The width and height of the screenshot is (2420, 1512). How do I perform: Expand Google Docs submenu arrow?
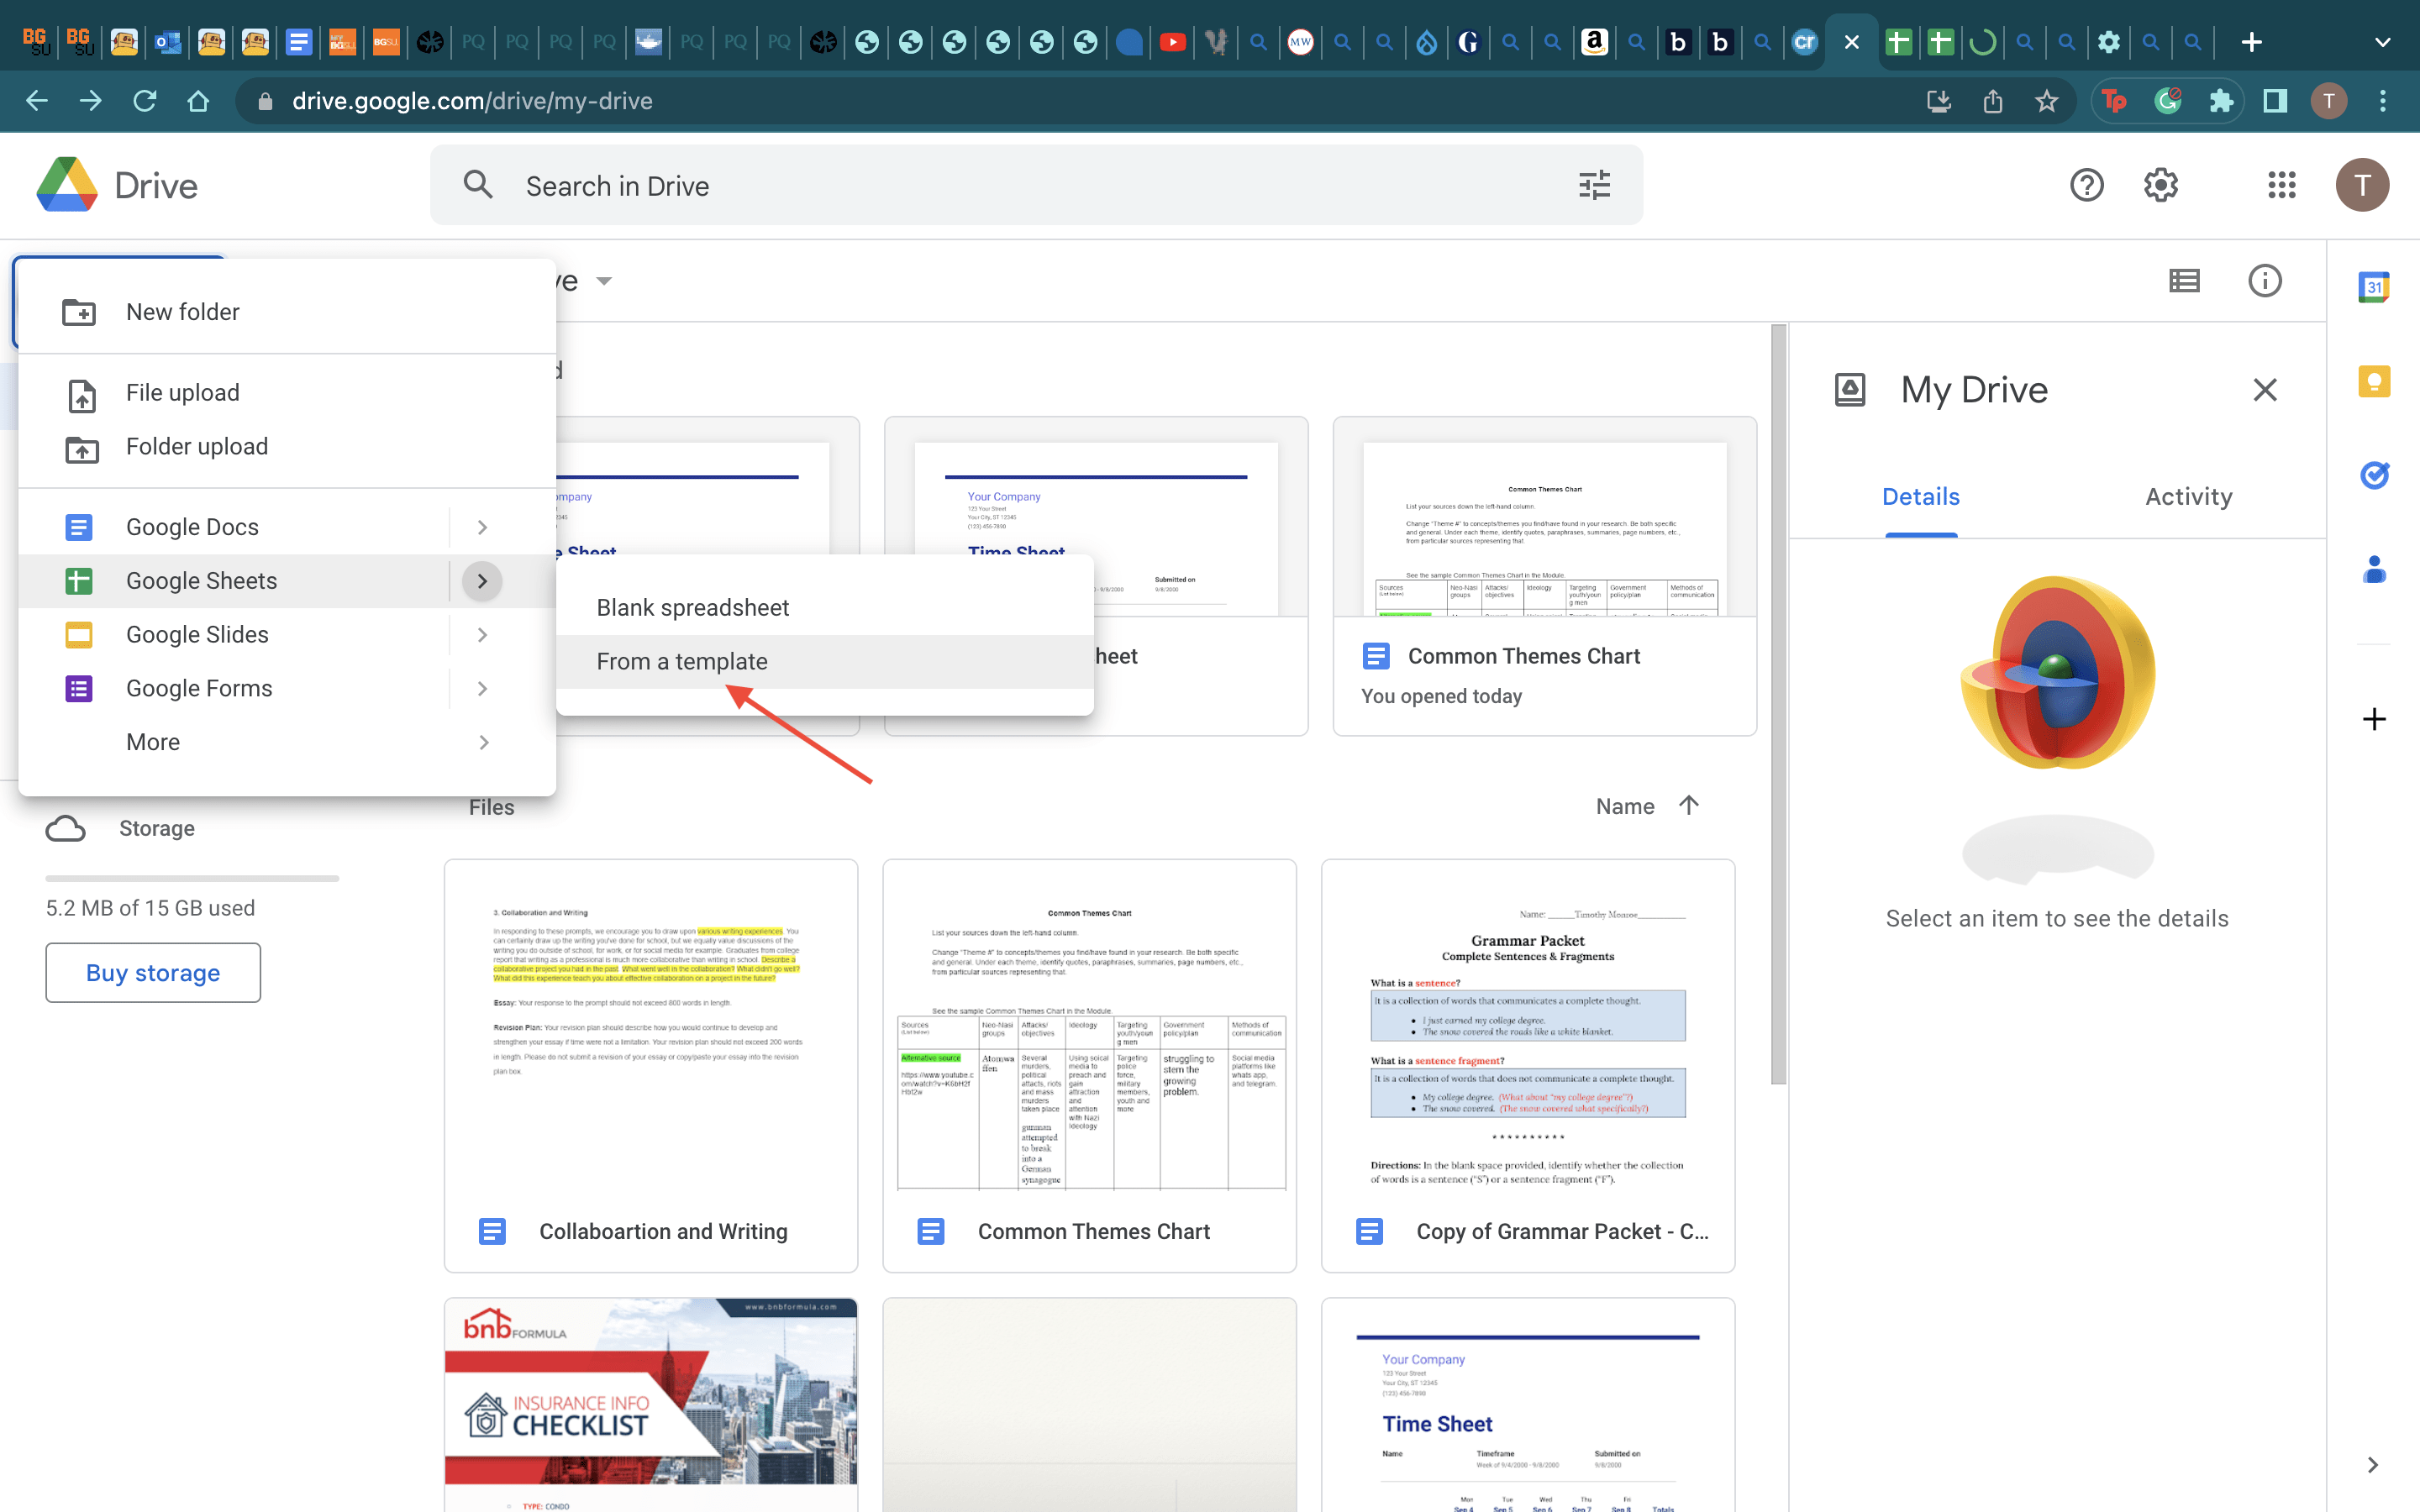[x=482, y=527]
